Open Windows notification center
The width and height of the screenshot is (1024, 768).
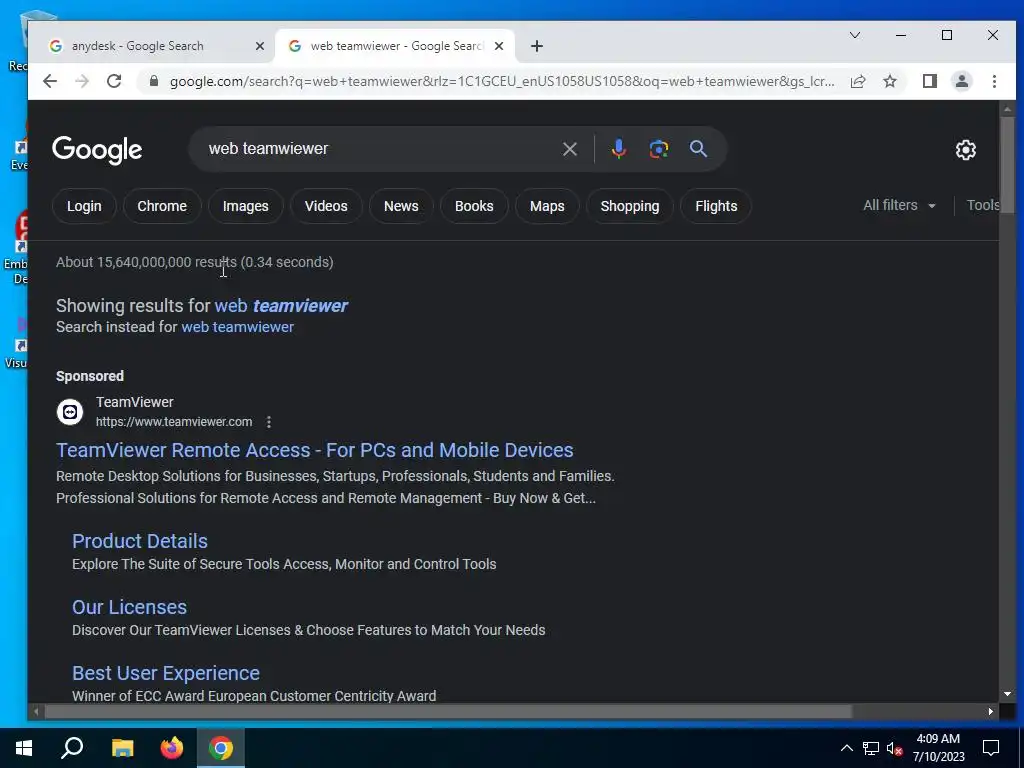[x=991, y=748]
